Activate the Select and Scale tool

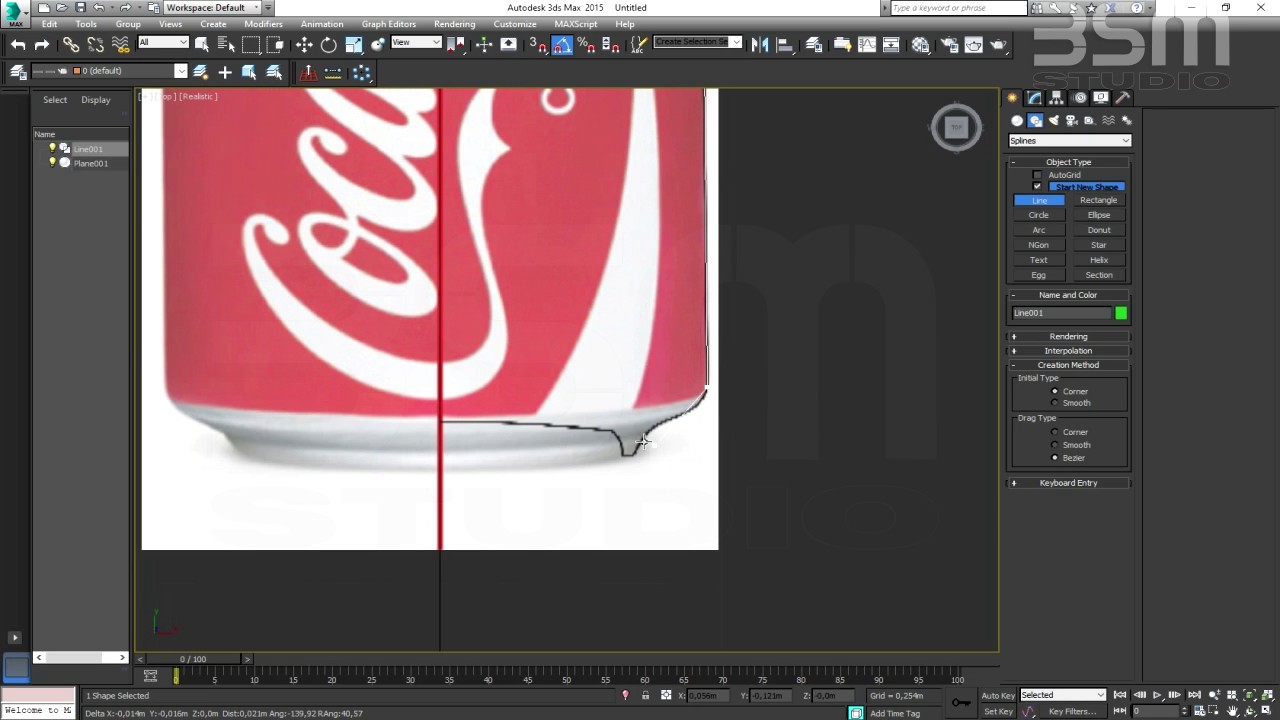354,44
